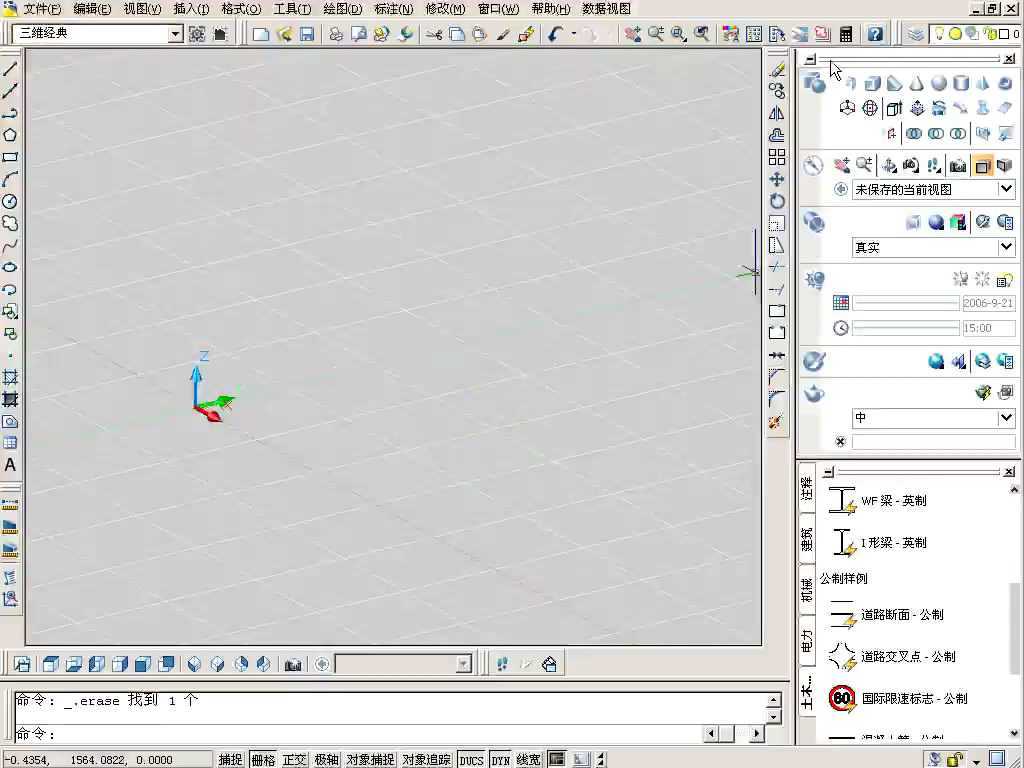Select the Line tool in draw toolbar

[x=10, y=69]
